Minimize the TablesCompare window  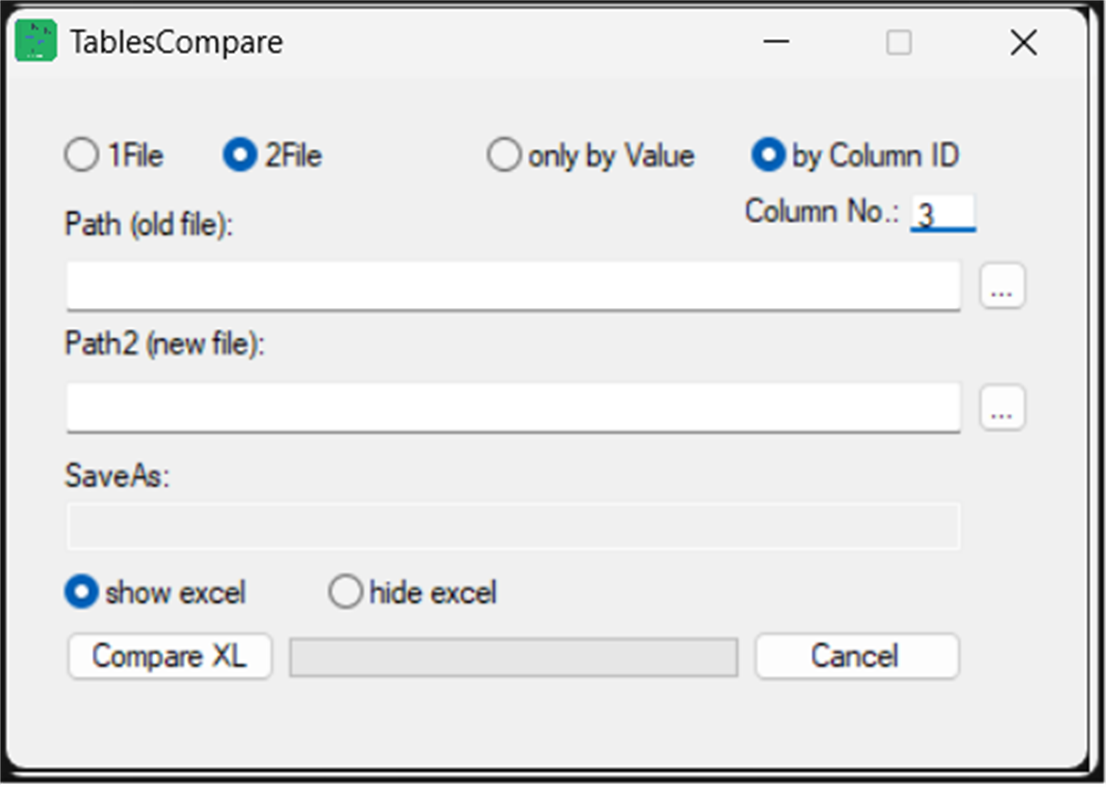click(x=776, y=42)
